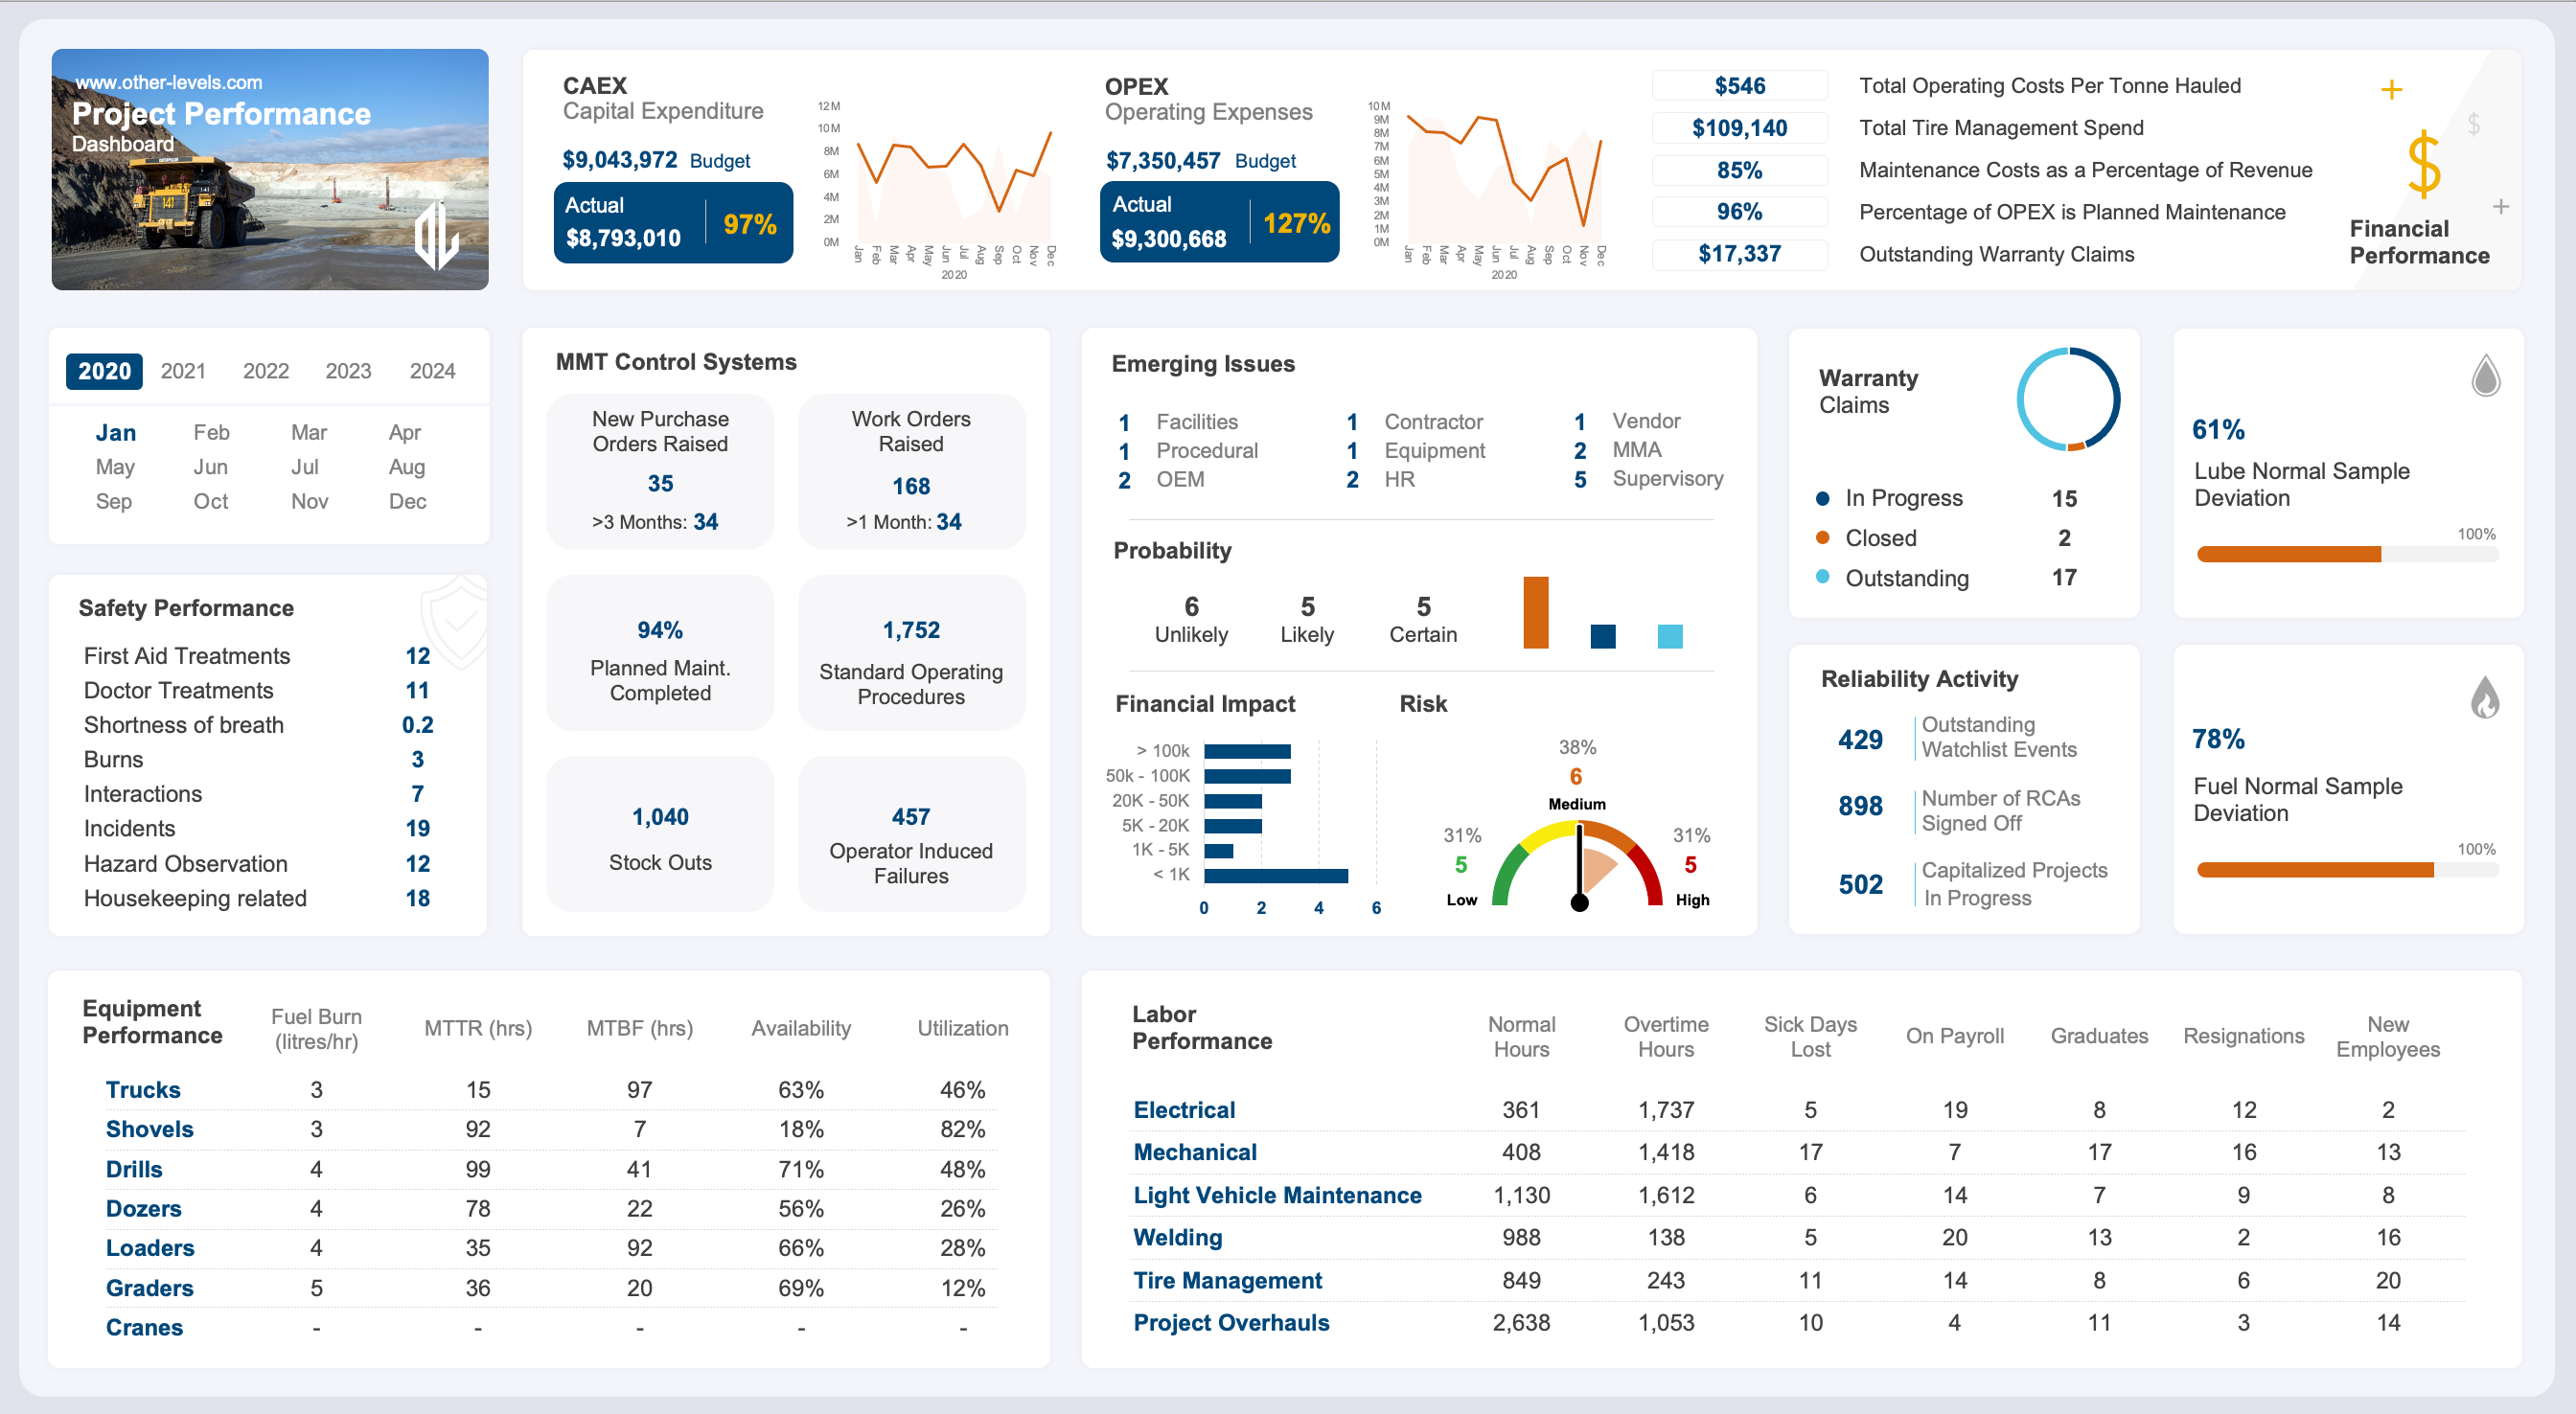Click the CAEX Actual $8,793,010 box
Image resolution: width=2576 pixels, height=1414 pixels.
(673, 222)
